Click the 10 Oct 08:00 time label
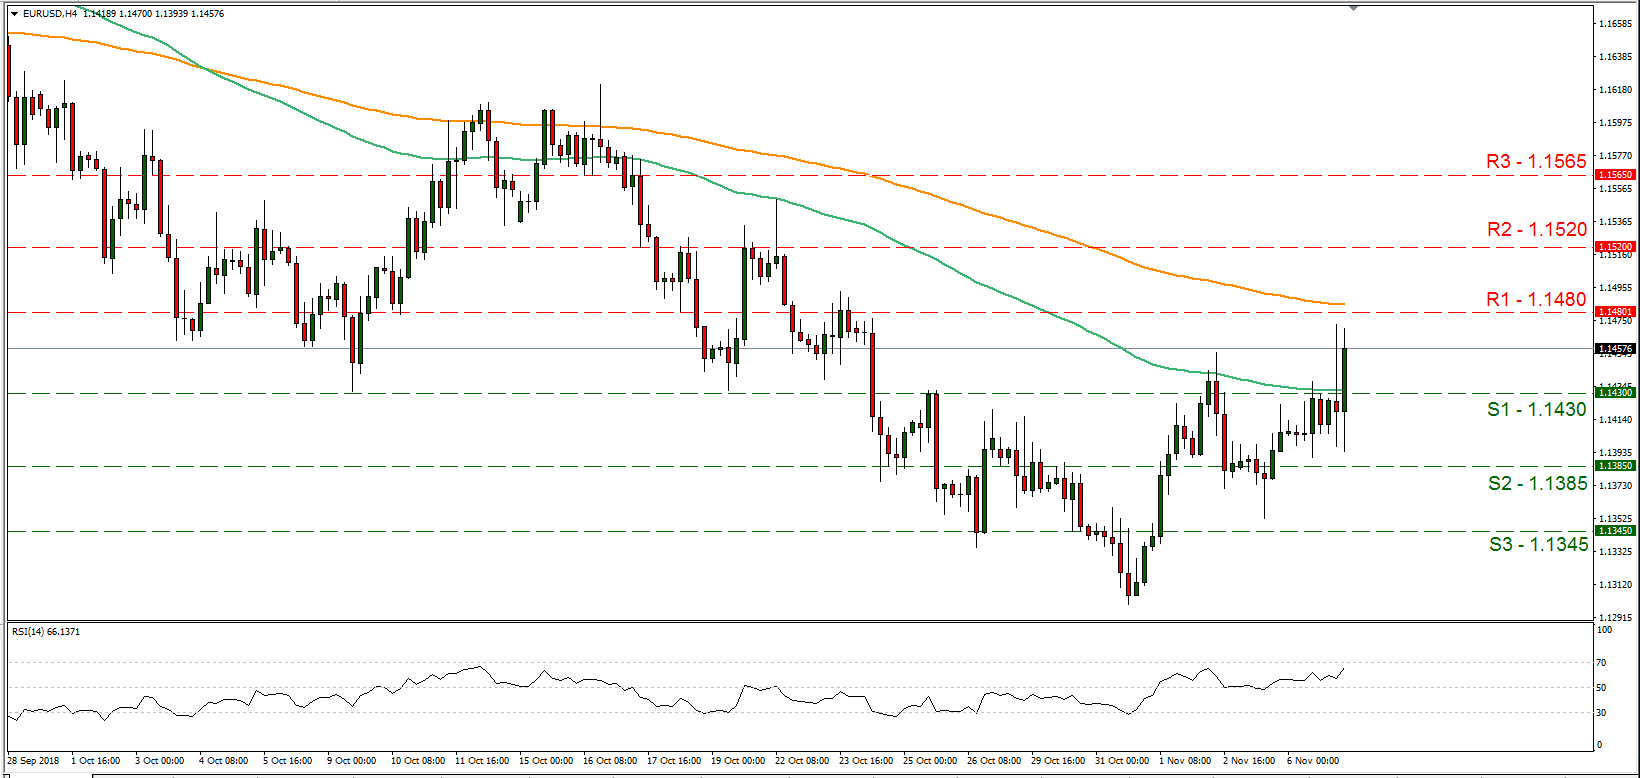The width and height of the screenshot is (1640, 778). click(x=418, y=761)
